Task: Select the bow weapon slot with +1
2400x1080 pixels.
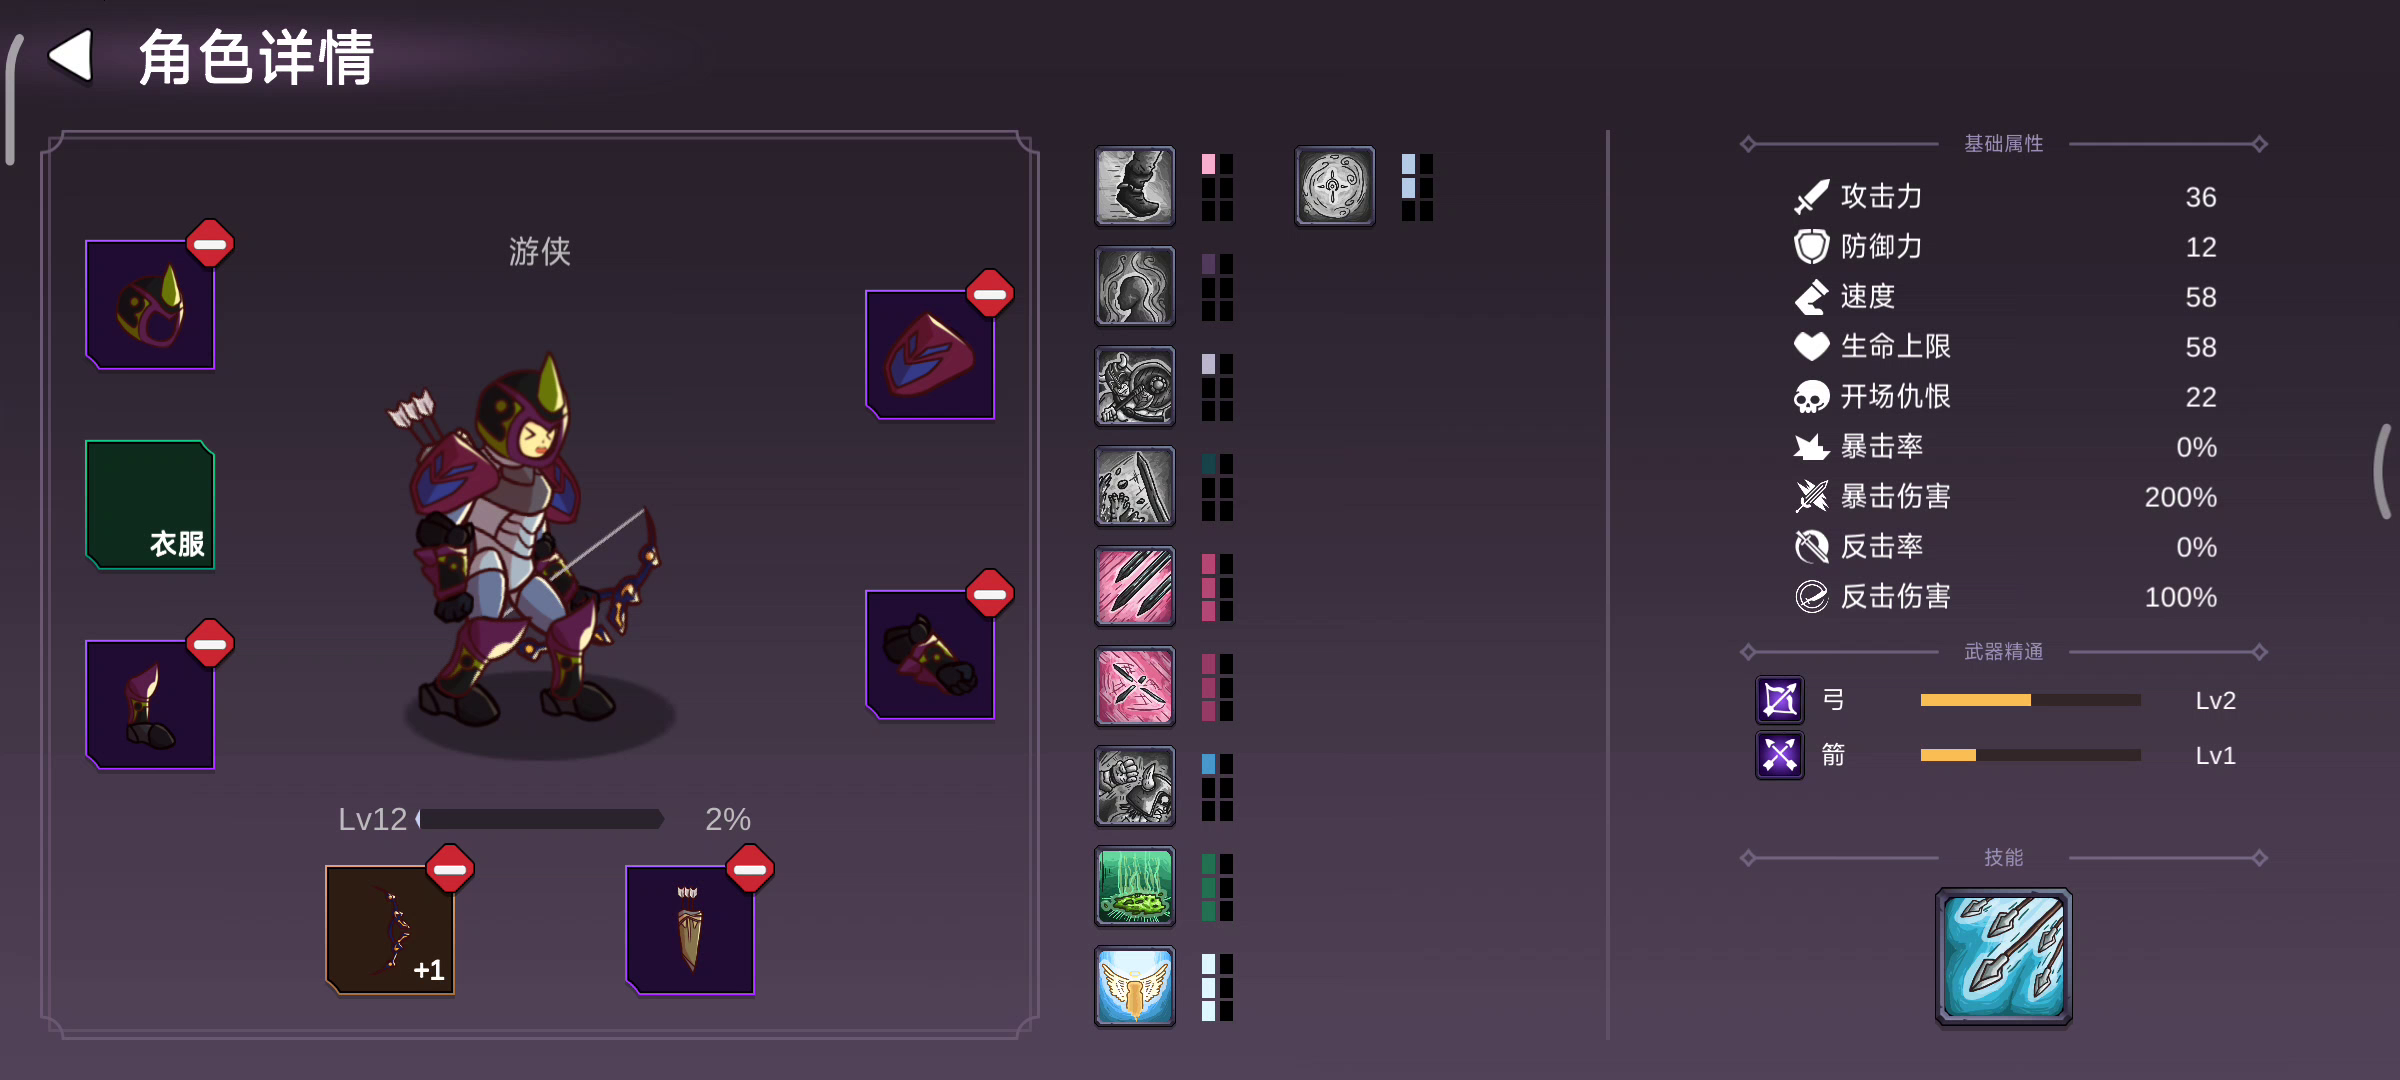Action: [390, 929]
